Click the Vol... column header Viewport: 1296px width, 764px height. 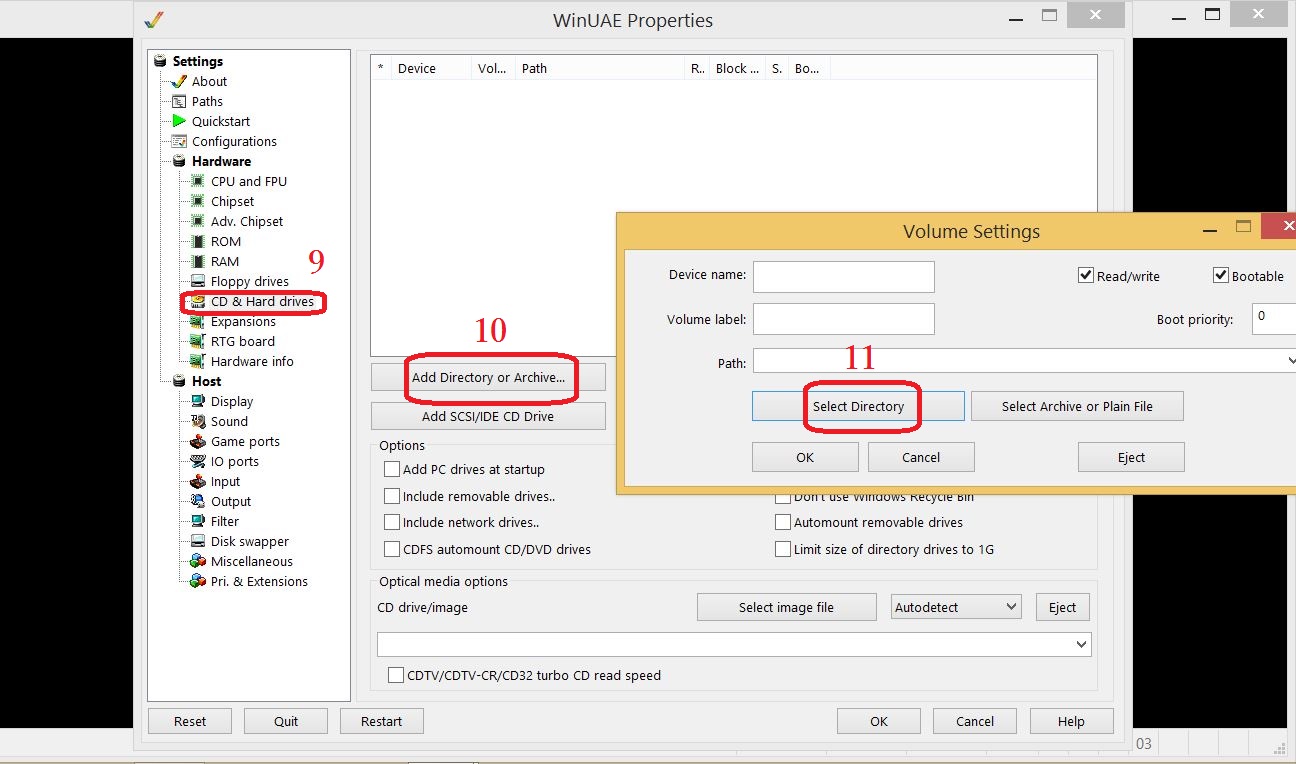[x=493, y=68]
